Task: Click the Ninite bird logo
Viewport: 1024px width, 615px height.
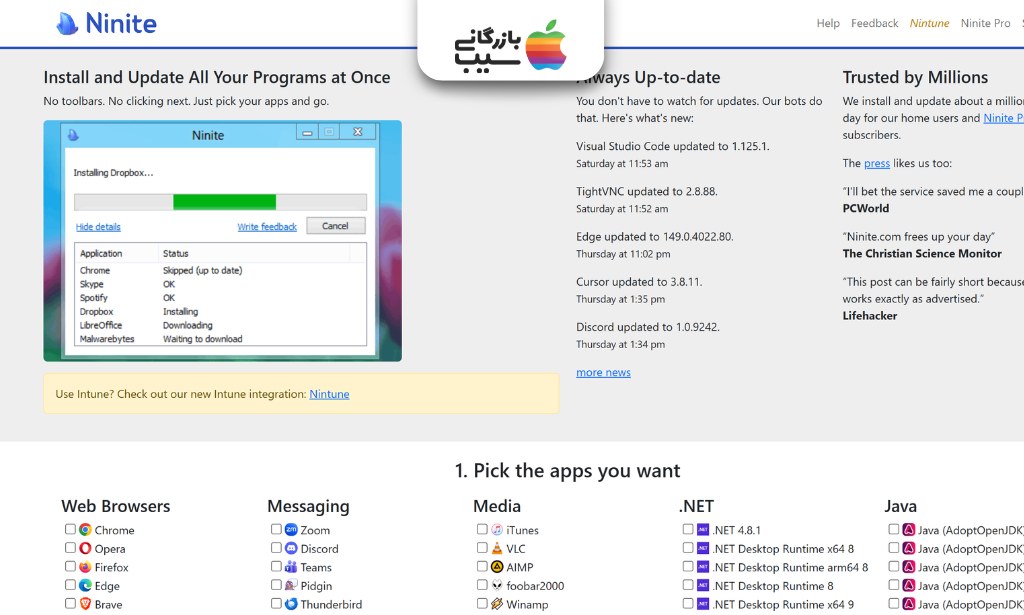Action: click(x=67, y=24)
